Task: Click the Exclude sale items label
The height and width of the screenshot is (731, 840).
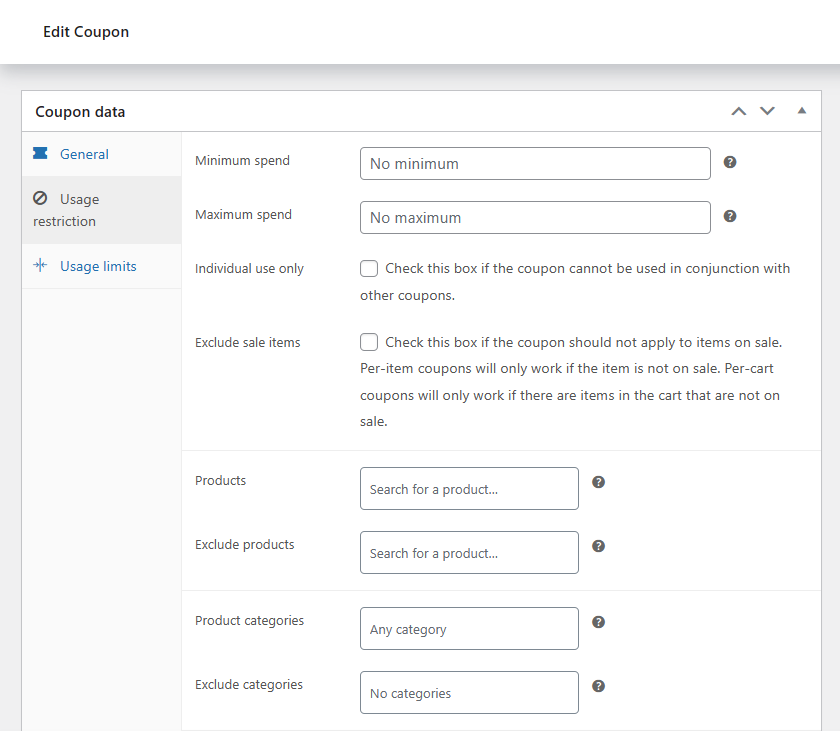Action: click(248, 342)
